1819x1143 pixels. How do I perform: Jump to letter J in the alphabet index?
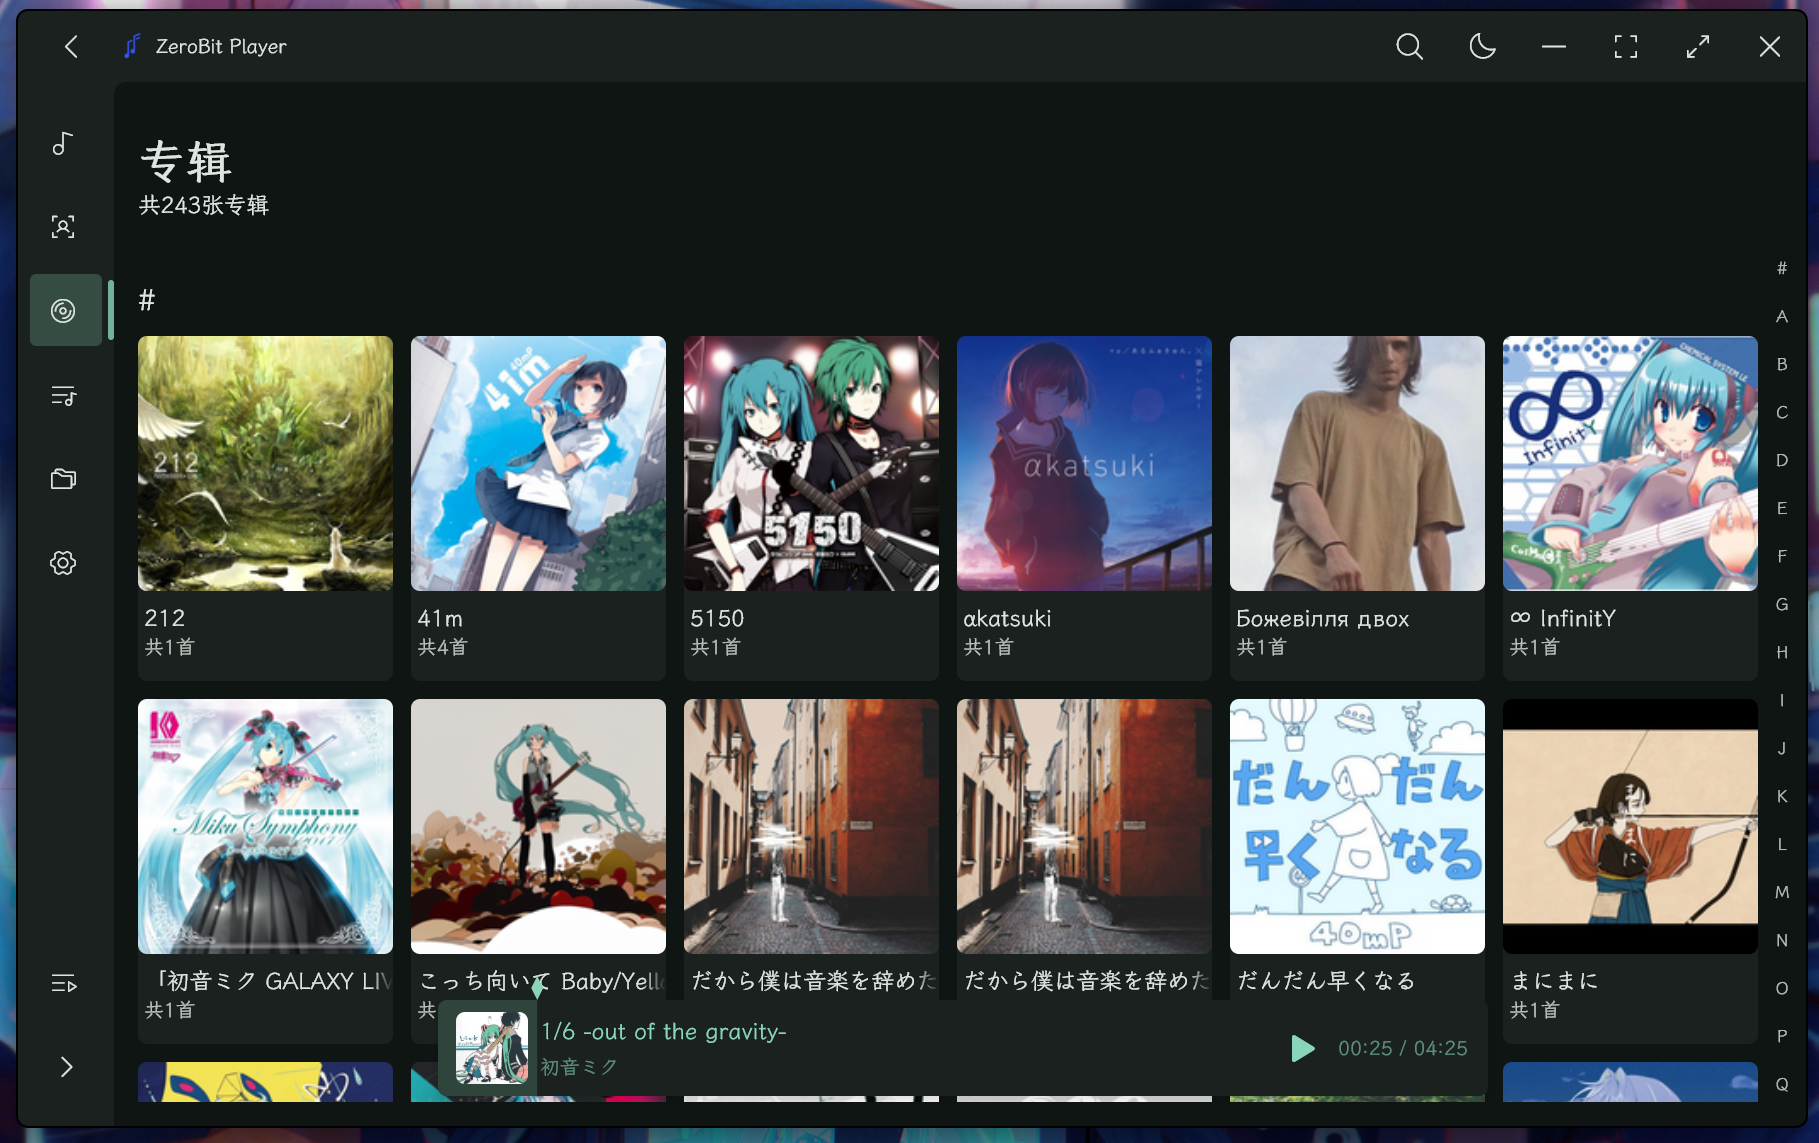[1782, 748]
